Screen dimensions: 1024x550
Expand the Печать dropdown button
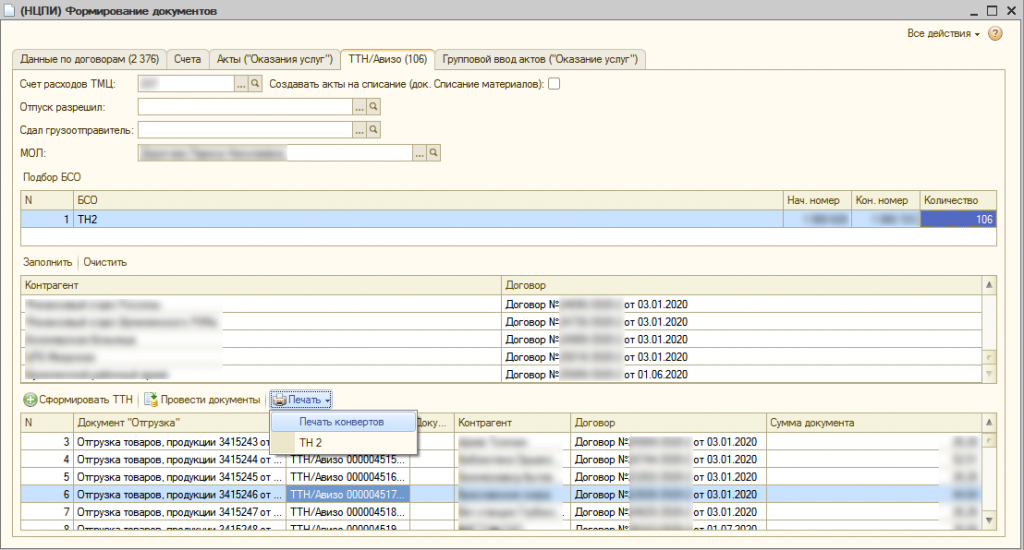[x=301, y=400]
